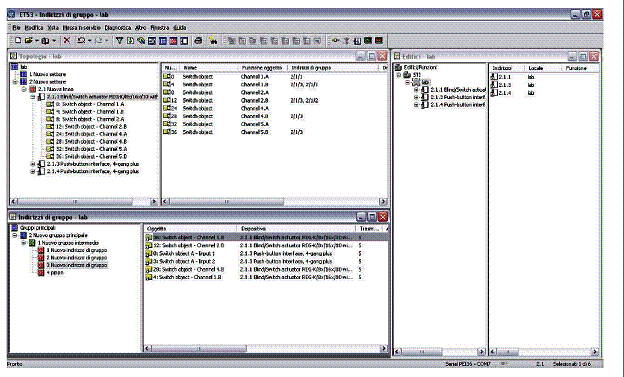
Task: Open the Vista menu
Action: pyautogui.click(x=53, y=27)
